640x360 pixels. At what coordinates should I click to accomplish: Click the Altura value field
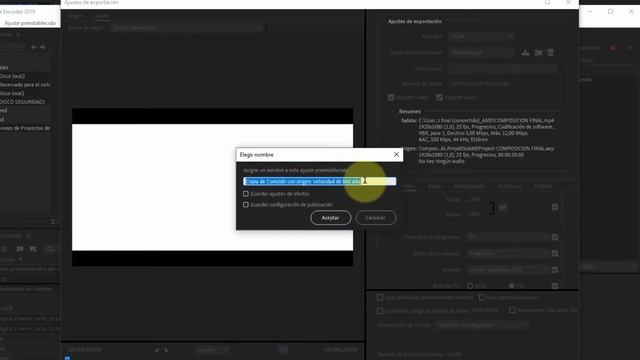pos(473,214)
